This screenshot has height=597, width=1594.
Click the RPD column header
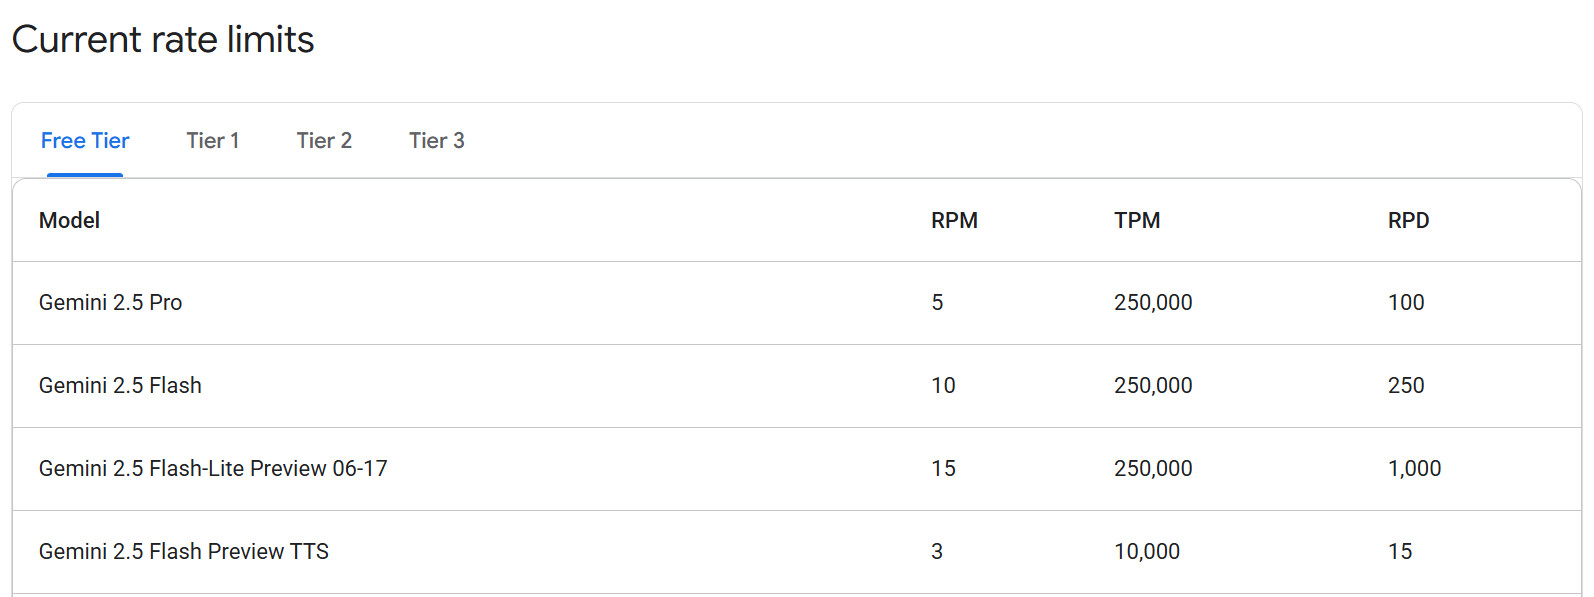[1408, 221]
